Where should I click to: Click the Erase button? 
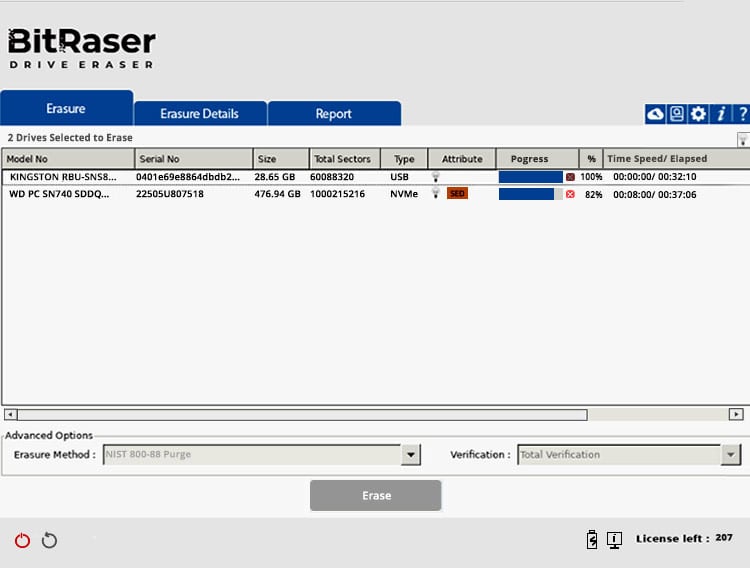point(375,495)
